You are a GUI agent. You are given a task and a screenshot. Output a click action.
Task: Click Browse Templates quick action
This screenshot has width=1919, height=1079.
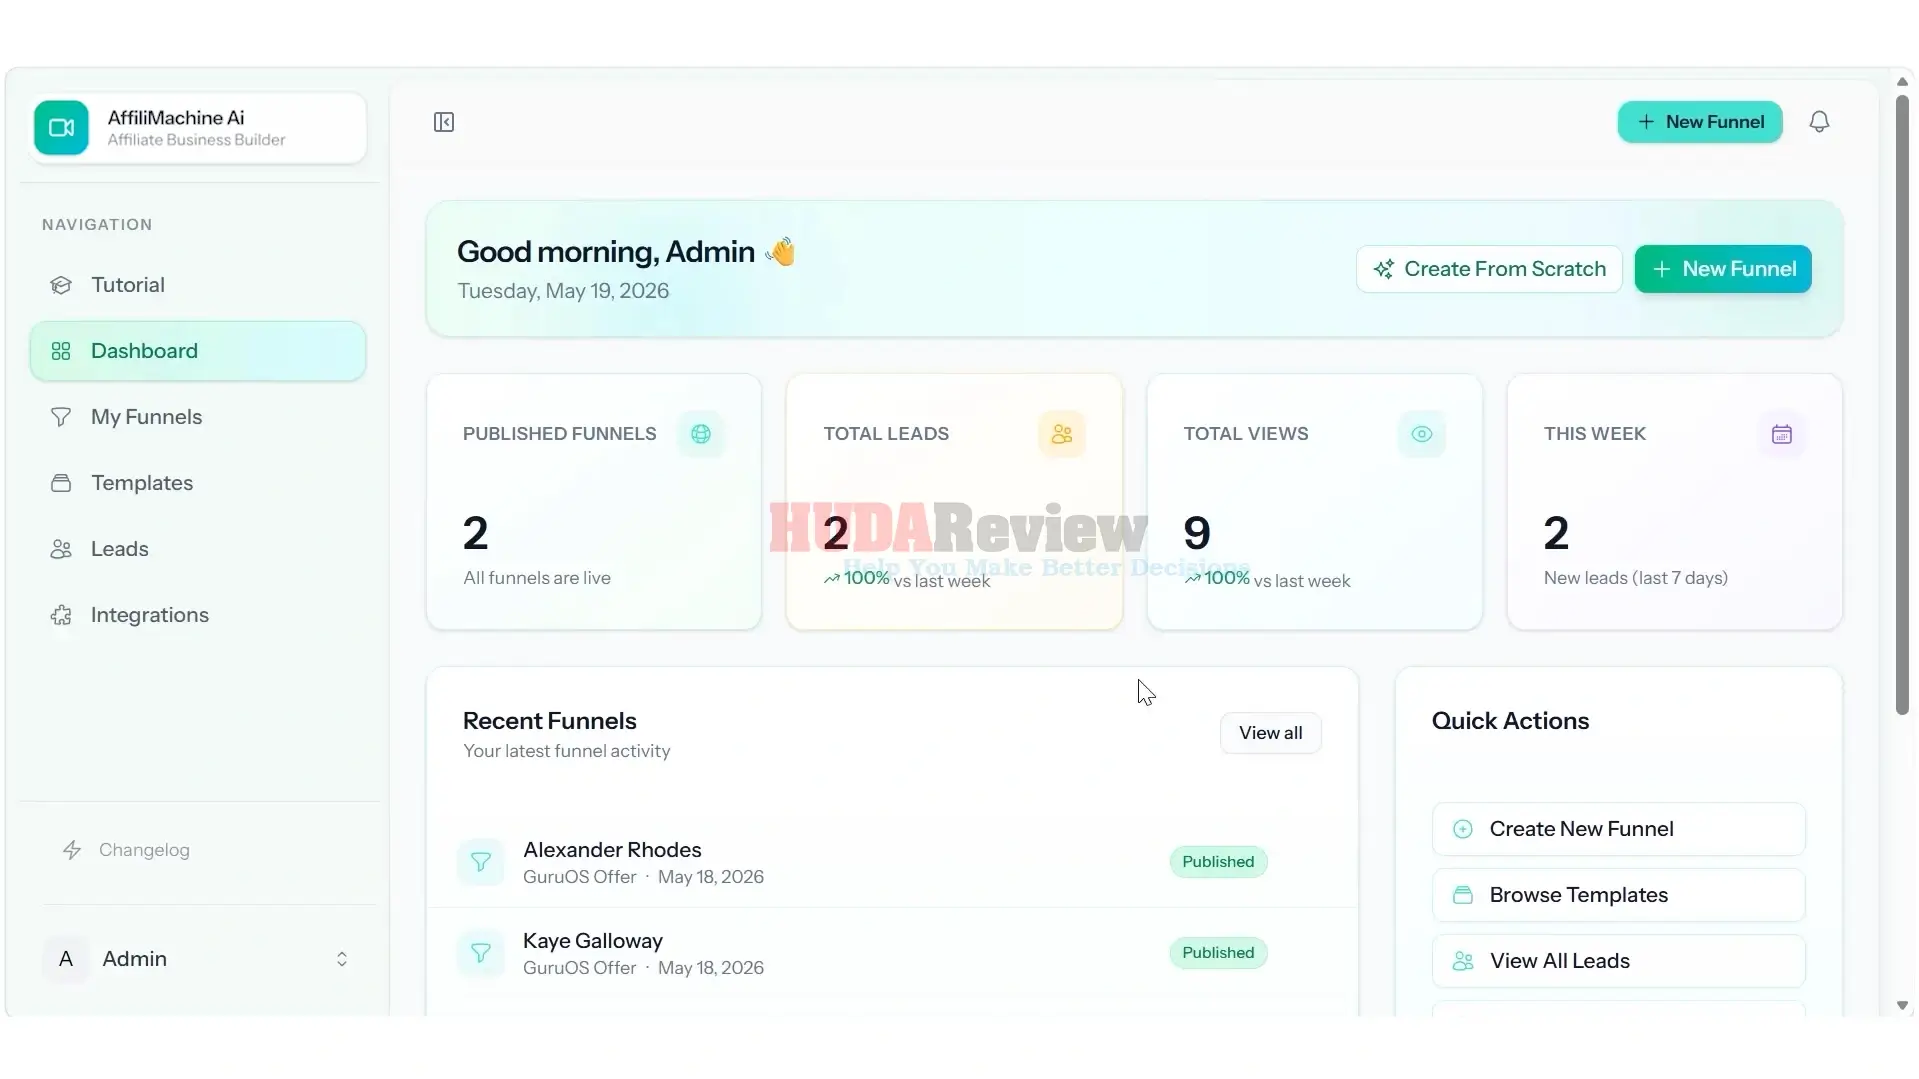click(x=1619, y=895)
